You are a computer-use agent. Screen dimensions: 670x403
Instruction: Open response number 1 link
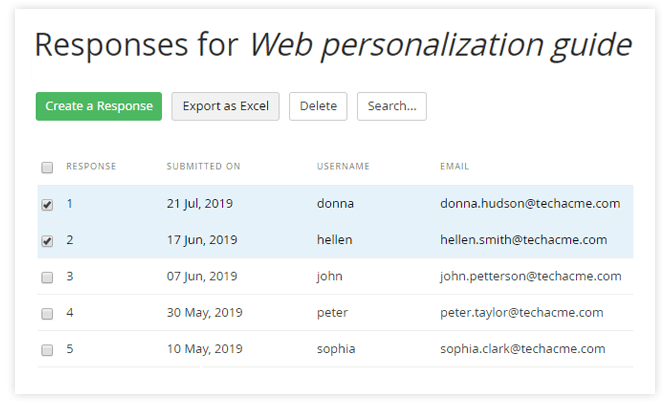70,204
